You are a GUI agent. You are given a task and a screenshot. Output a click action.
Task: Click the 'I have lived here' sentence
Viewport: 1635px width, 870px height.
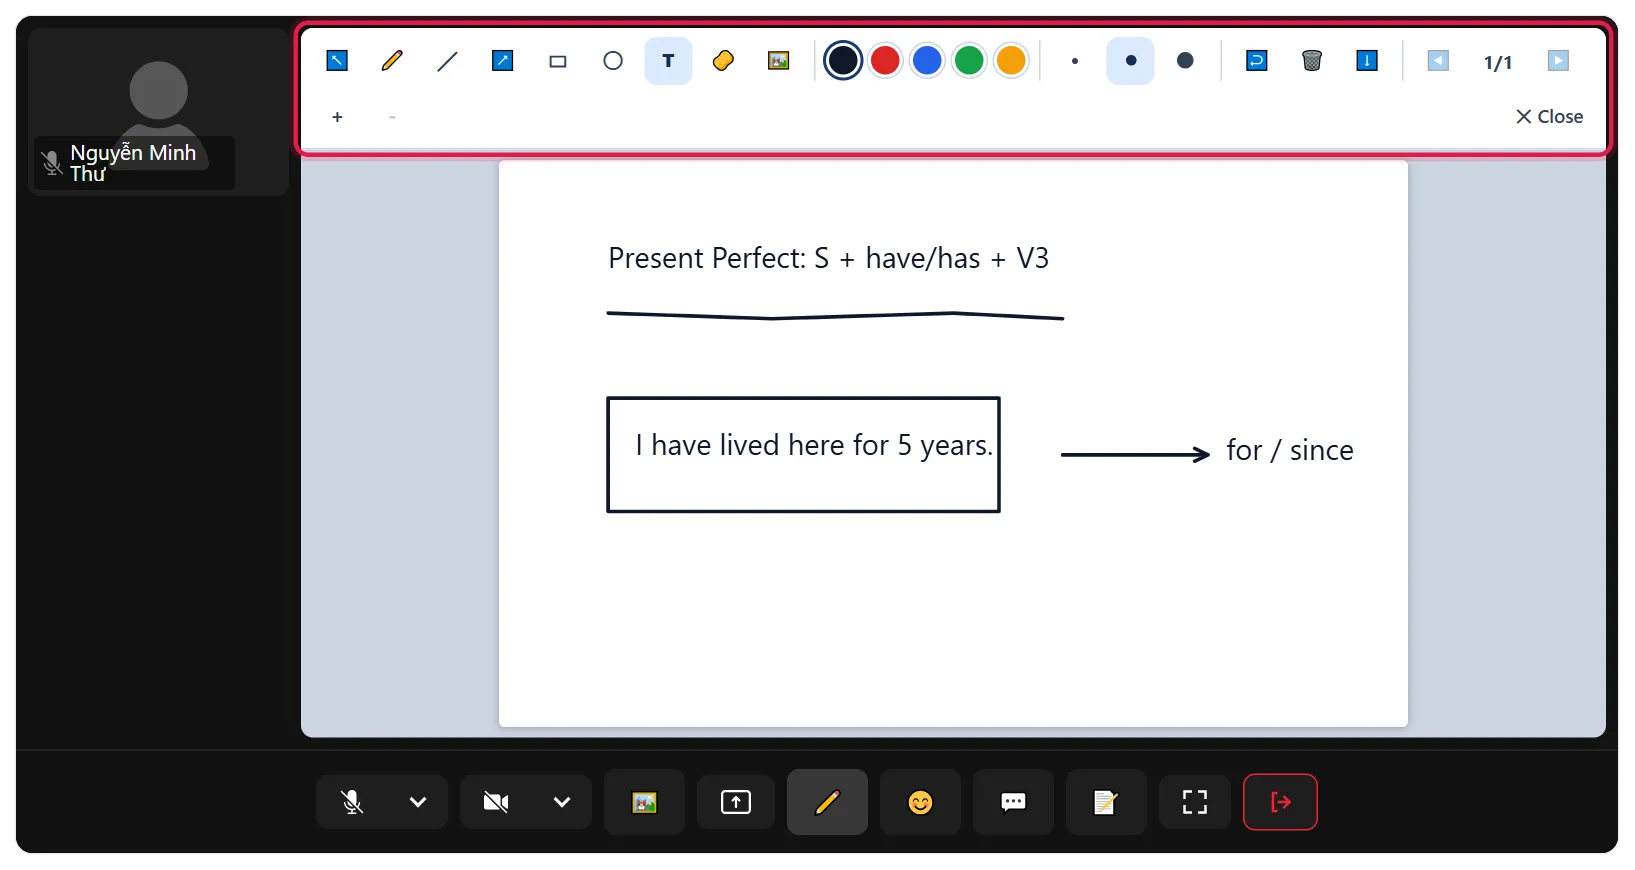(814, 446)
